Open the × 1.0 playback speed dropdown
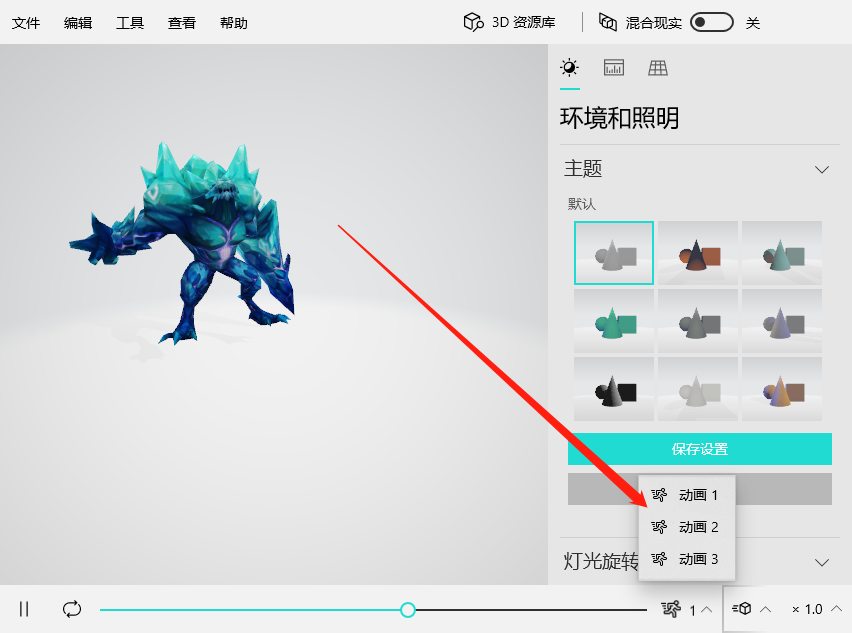 (816, 610)
